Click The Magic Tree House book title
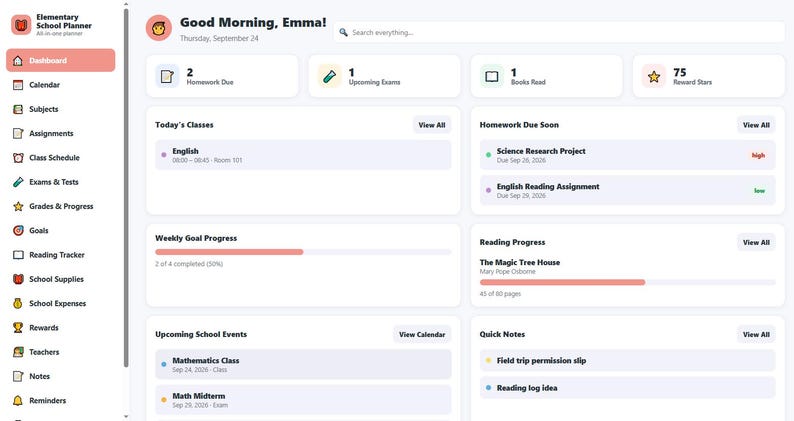This screenshot has width=794, height=421. tap(520, 262)
